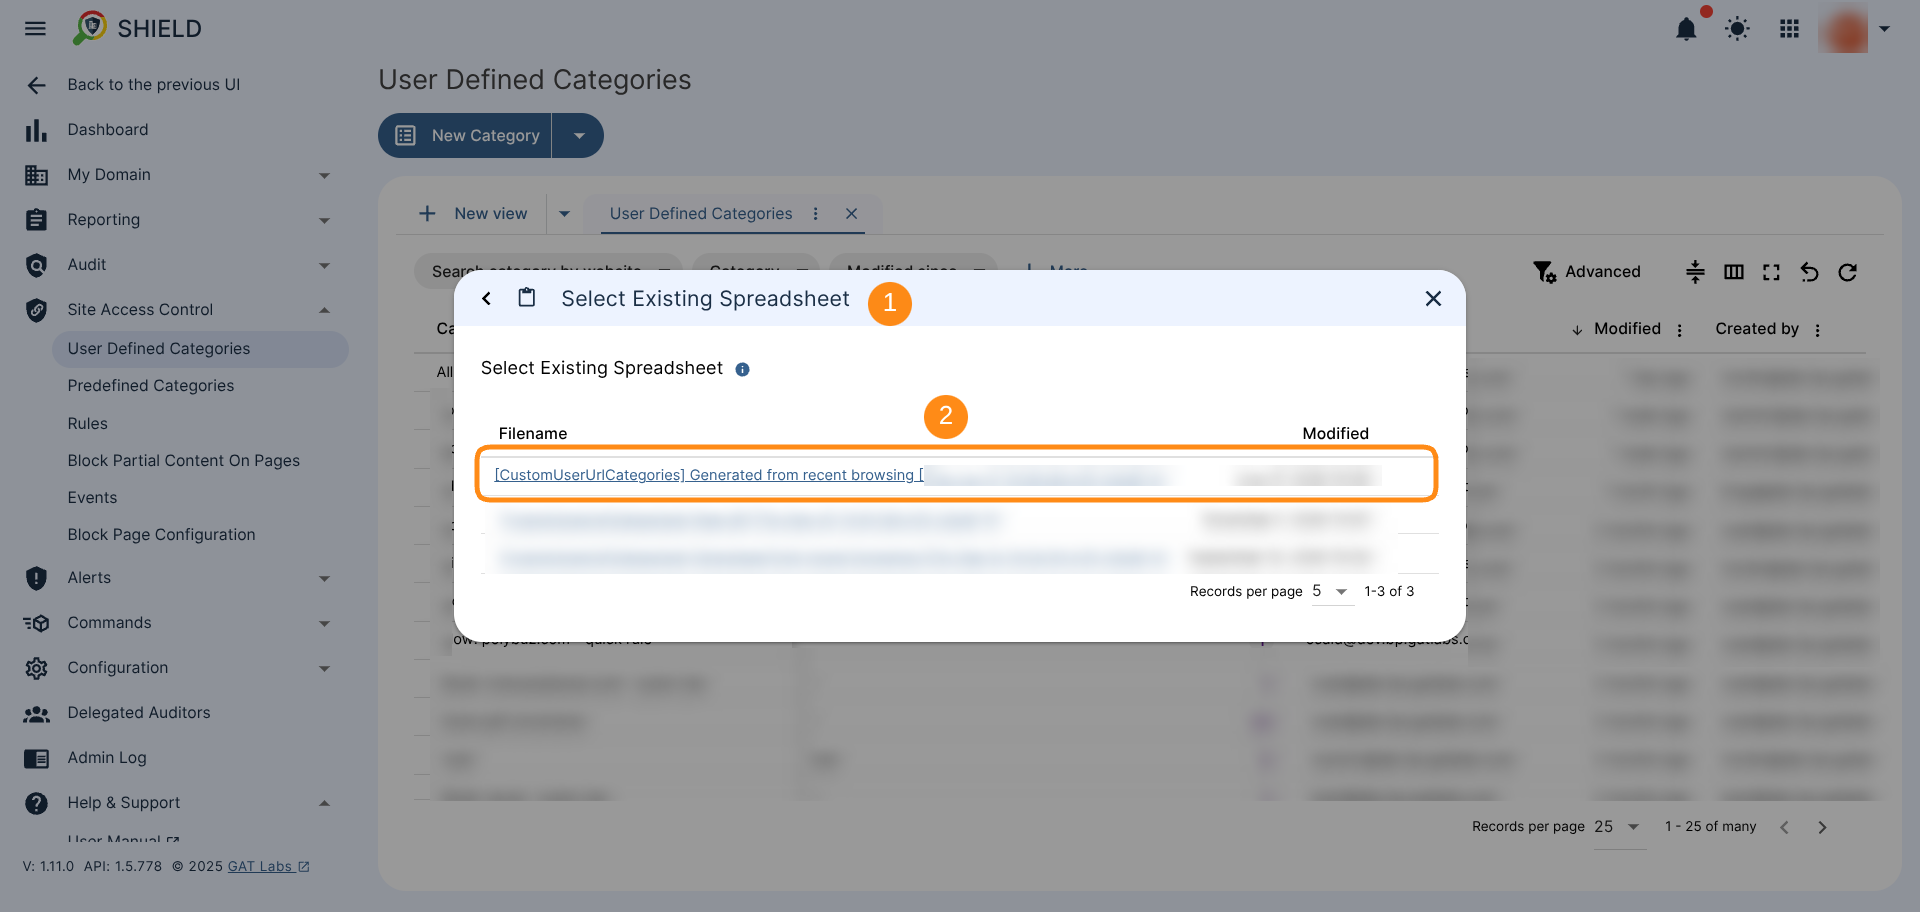Click the Modified header in the dialog

pyautogui.click(x=1335, y=433)
